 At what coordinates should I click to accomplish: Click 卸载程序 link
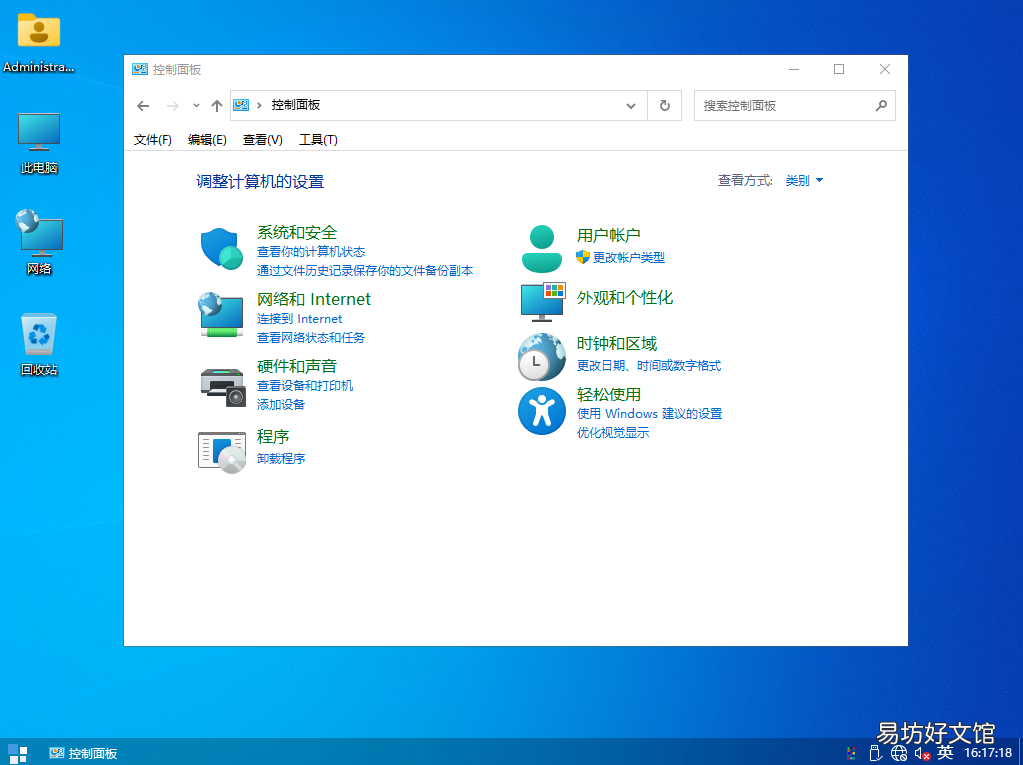(x=281, y=458)
